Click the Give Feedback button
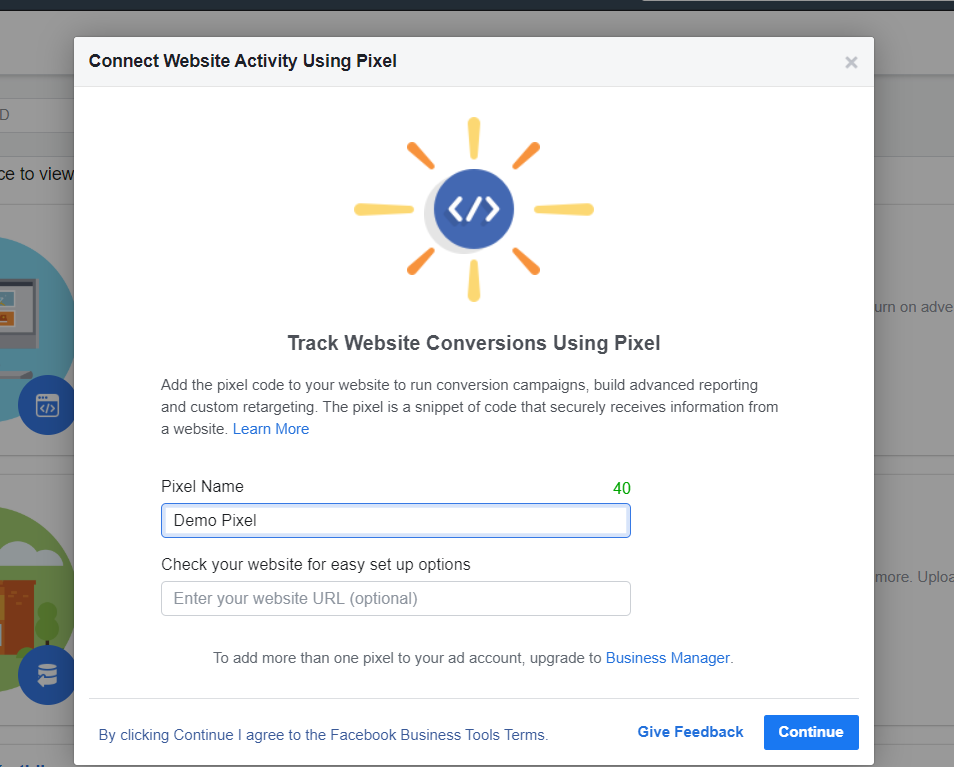The height and width of the screenshot is (767, 954). (x=690, y=732)
